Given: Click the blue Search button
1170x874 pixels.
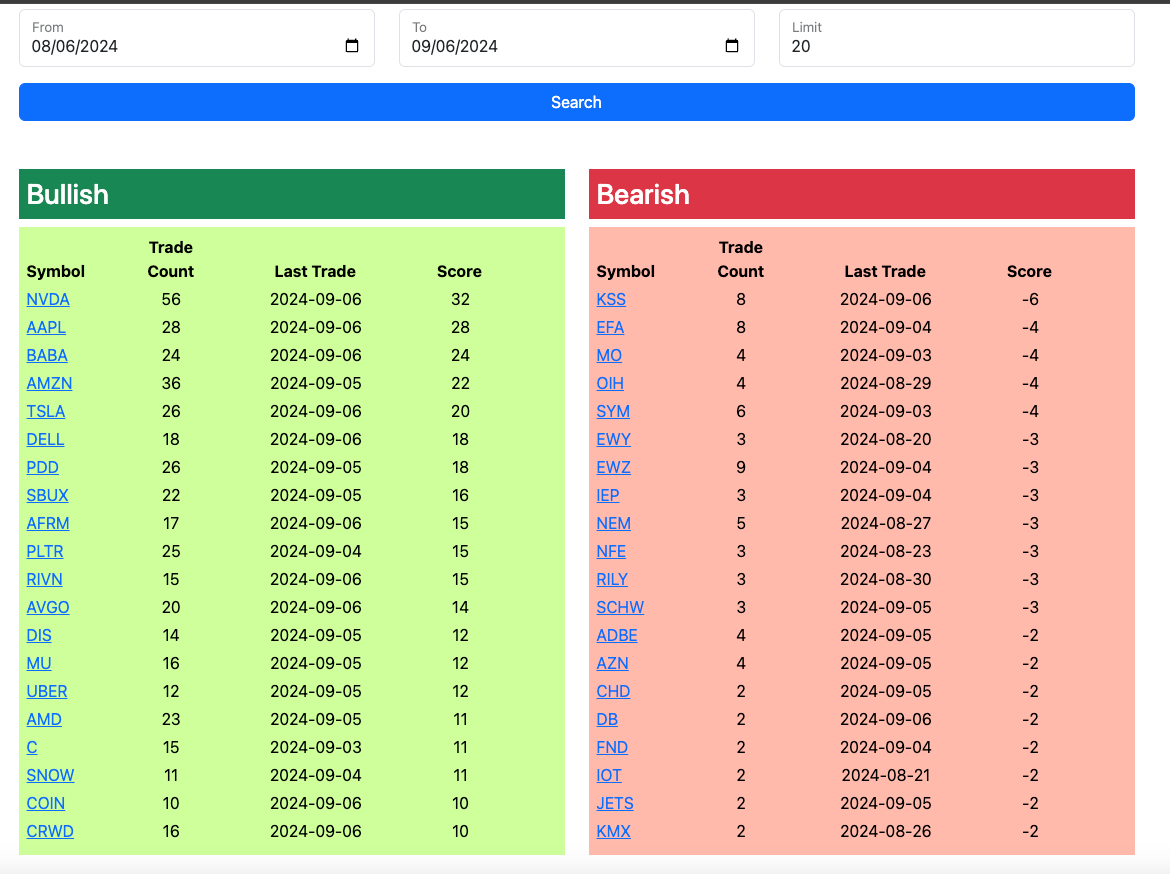Looking at the screenshot, I should [x=577, y=102].
